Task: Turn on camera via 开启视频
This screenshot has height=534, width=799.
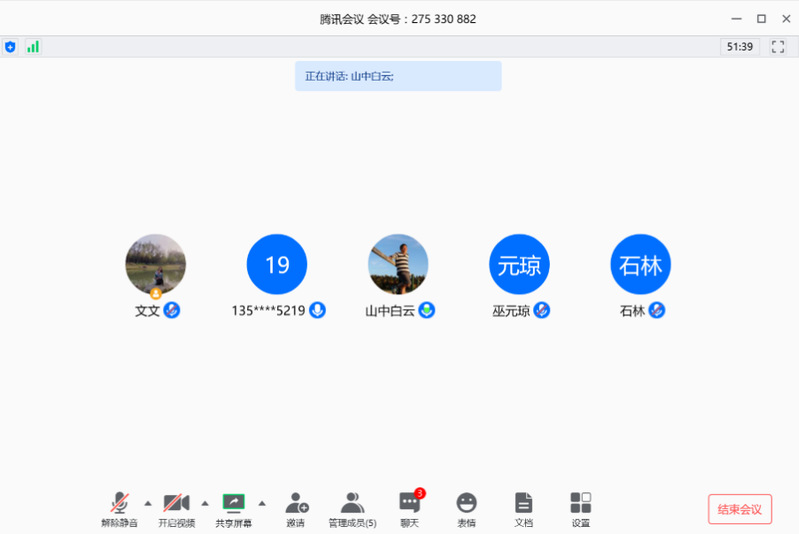Action: click(177, 503)
